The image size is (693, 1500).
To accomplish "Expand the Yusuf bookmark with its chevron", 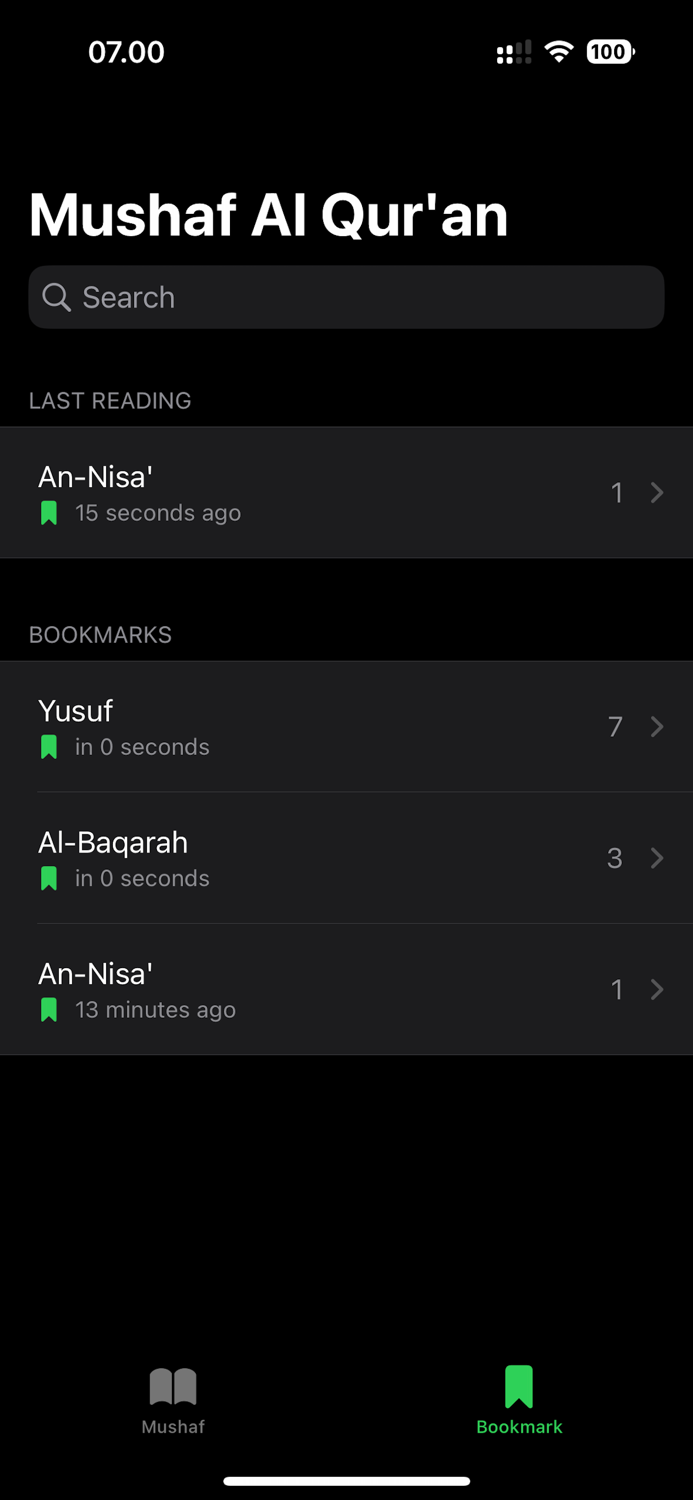I will click(x=657, y=727).
